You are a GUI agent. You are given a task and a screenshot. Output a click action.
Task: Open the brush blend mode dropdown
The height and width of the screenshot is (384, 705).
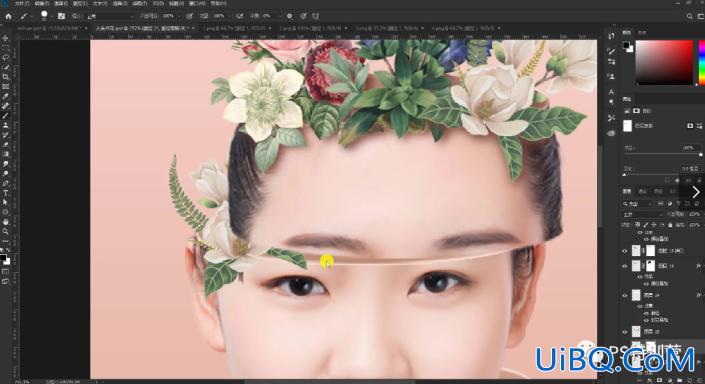110,16
